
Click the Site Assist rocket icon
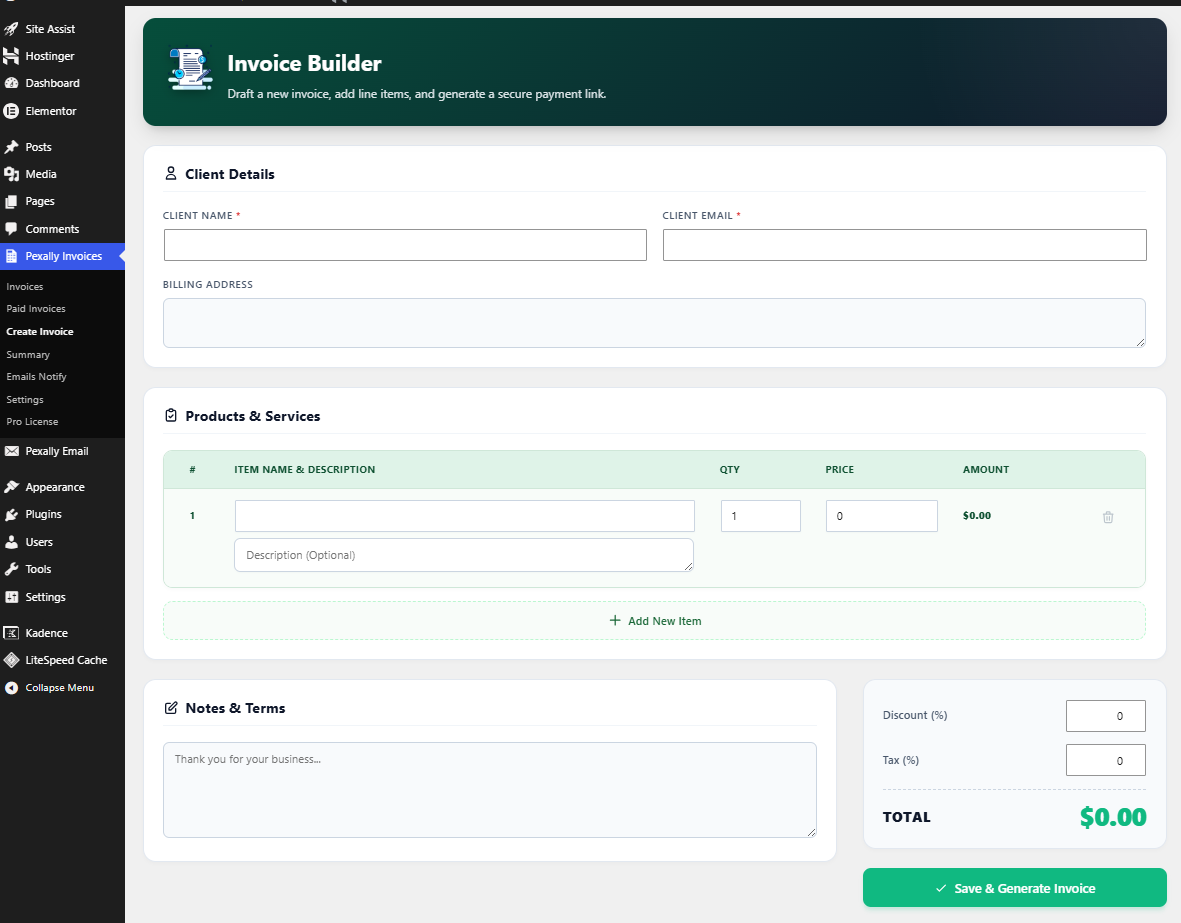tap(11, 29)
